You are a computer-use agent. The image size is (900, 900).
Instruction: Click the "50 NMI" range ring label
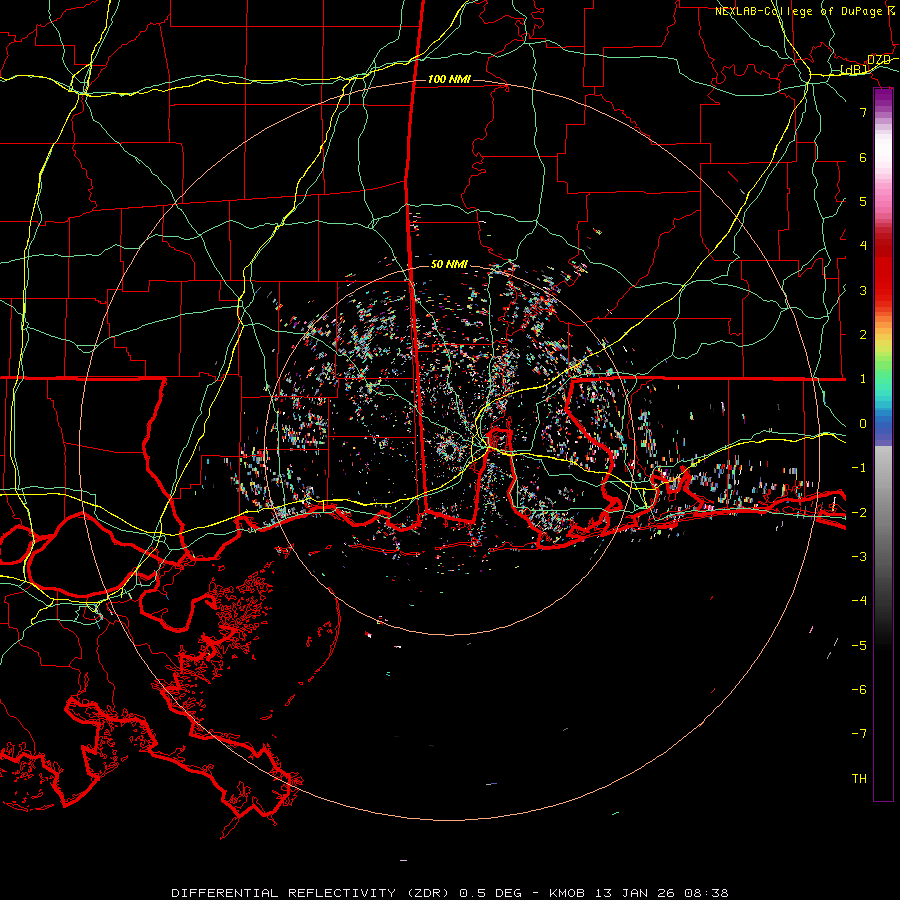[x=449, y=264]
